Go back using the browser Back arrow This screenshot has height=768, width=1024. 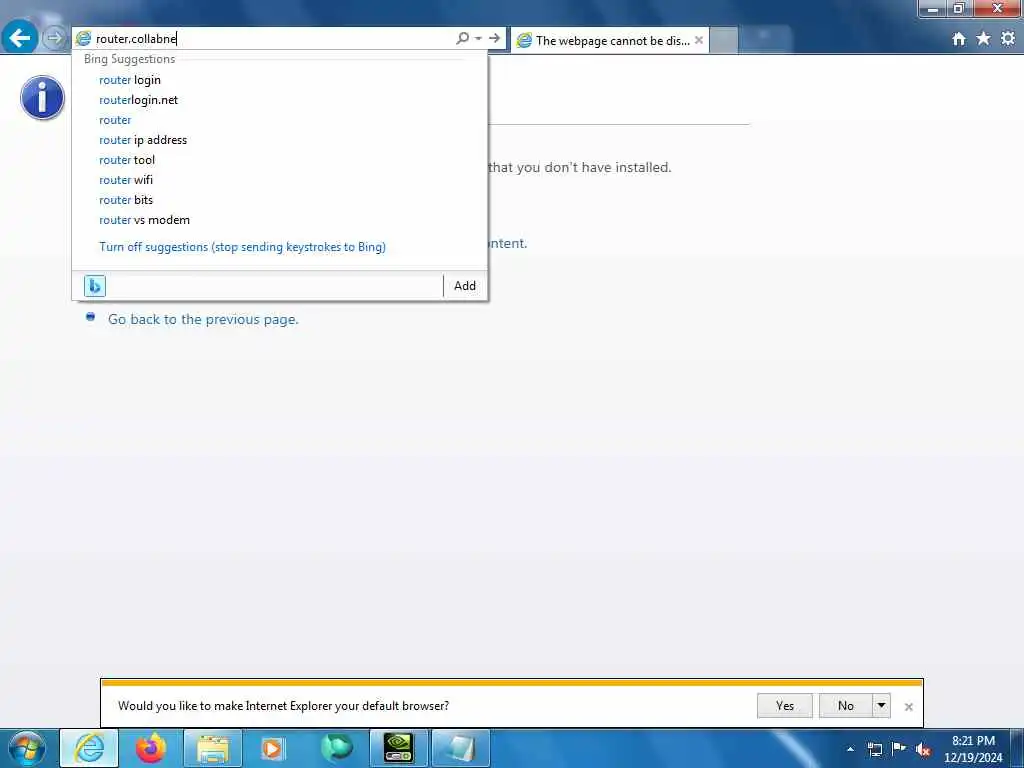pyautogui.click(x=20, y=38)
